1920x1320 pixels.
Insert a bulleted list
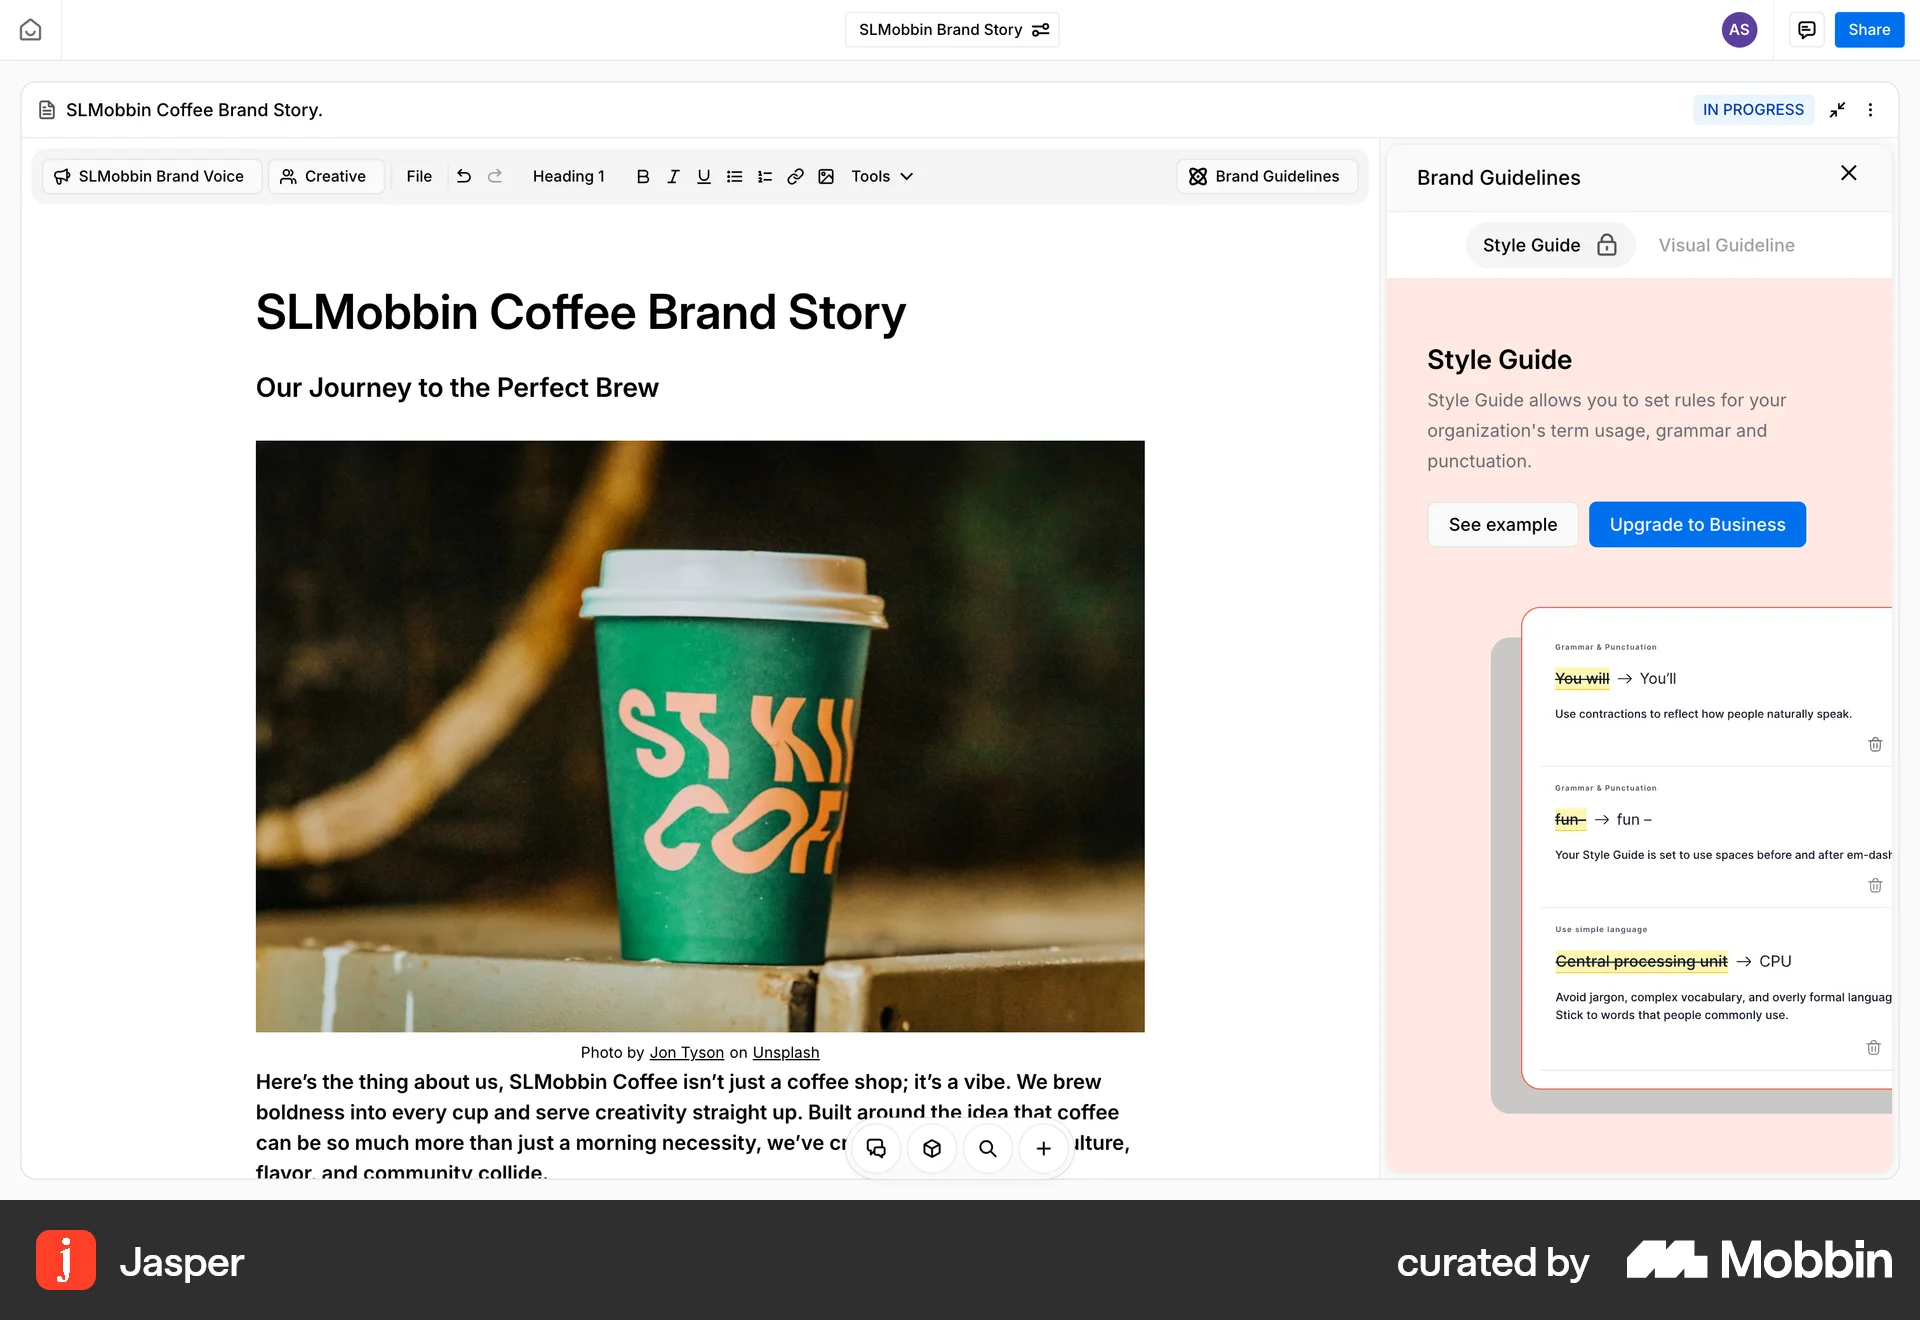(734, 177)
